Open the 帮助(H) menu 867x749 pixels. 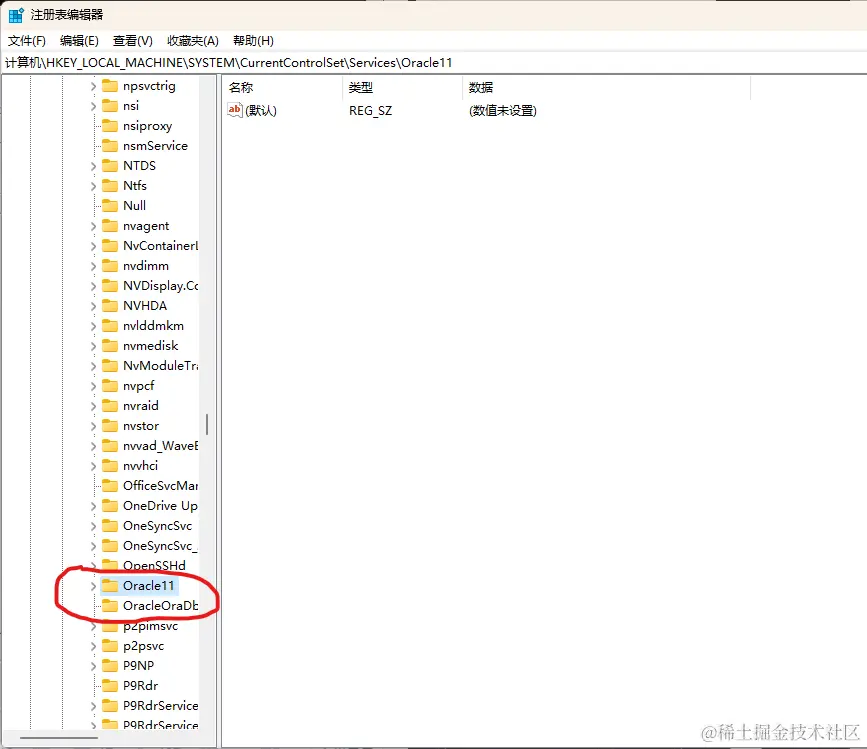[253, 41]
